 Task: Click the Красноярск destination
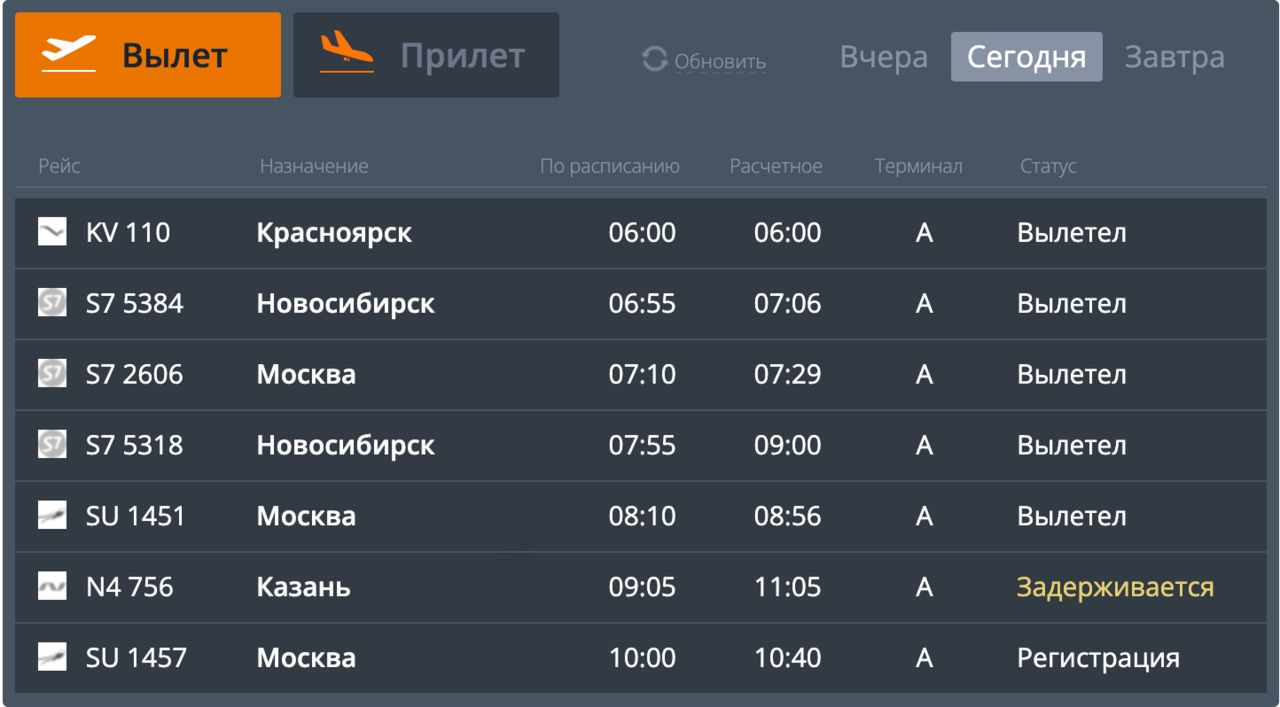coord(334,233)
